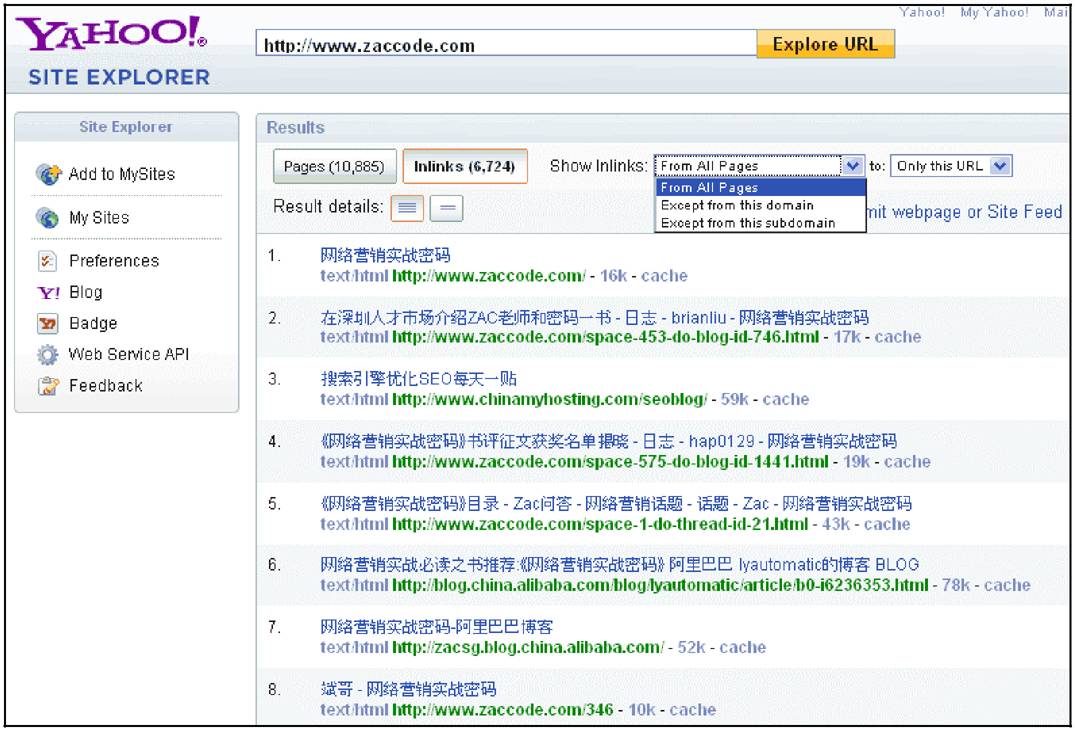
Task: Open the Only this URL dropdown
Action: (x=950, y=166)
